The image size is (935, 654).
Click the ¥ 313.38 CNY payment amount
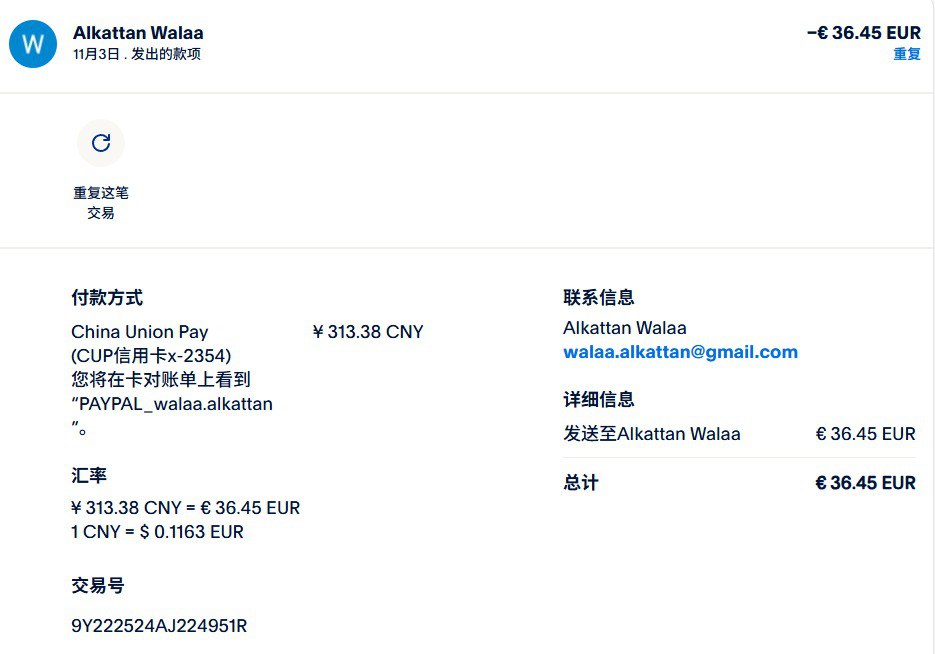coord(368,332)
